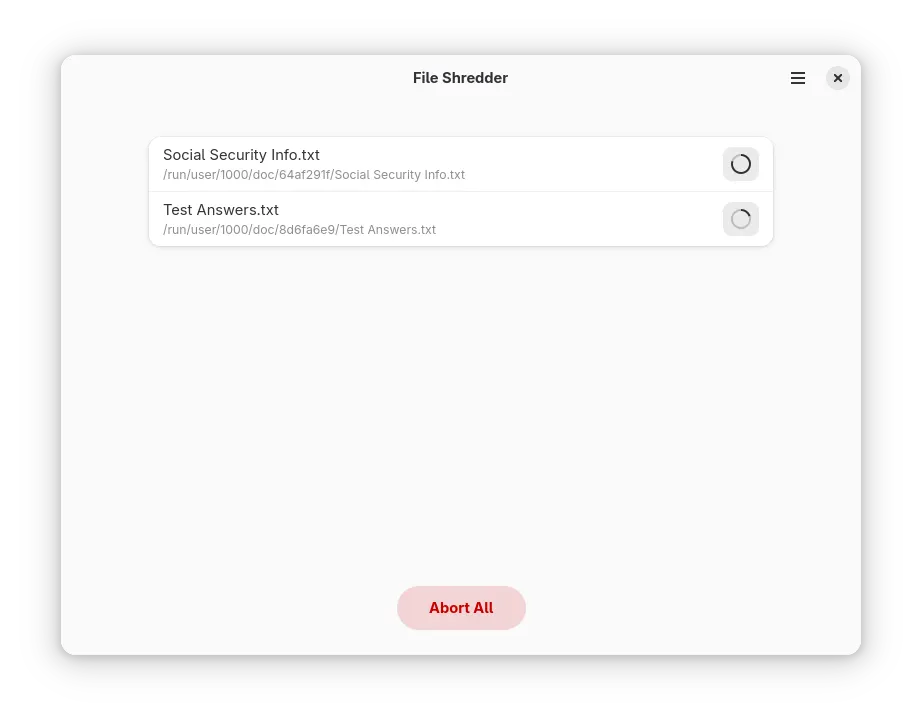Screen dimensions: 922x722
Task: Click the spinner button for Social Security Info.txt
Action: [x=740, y=164]
